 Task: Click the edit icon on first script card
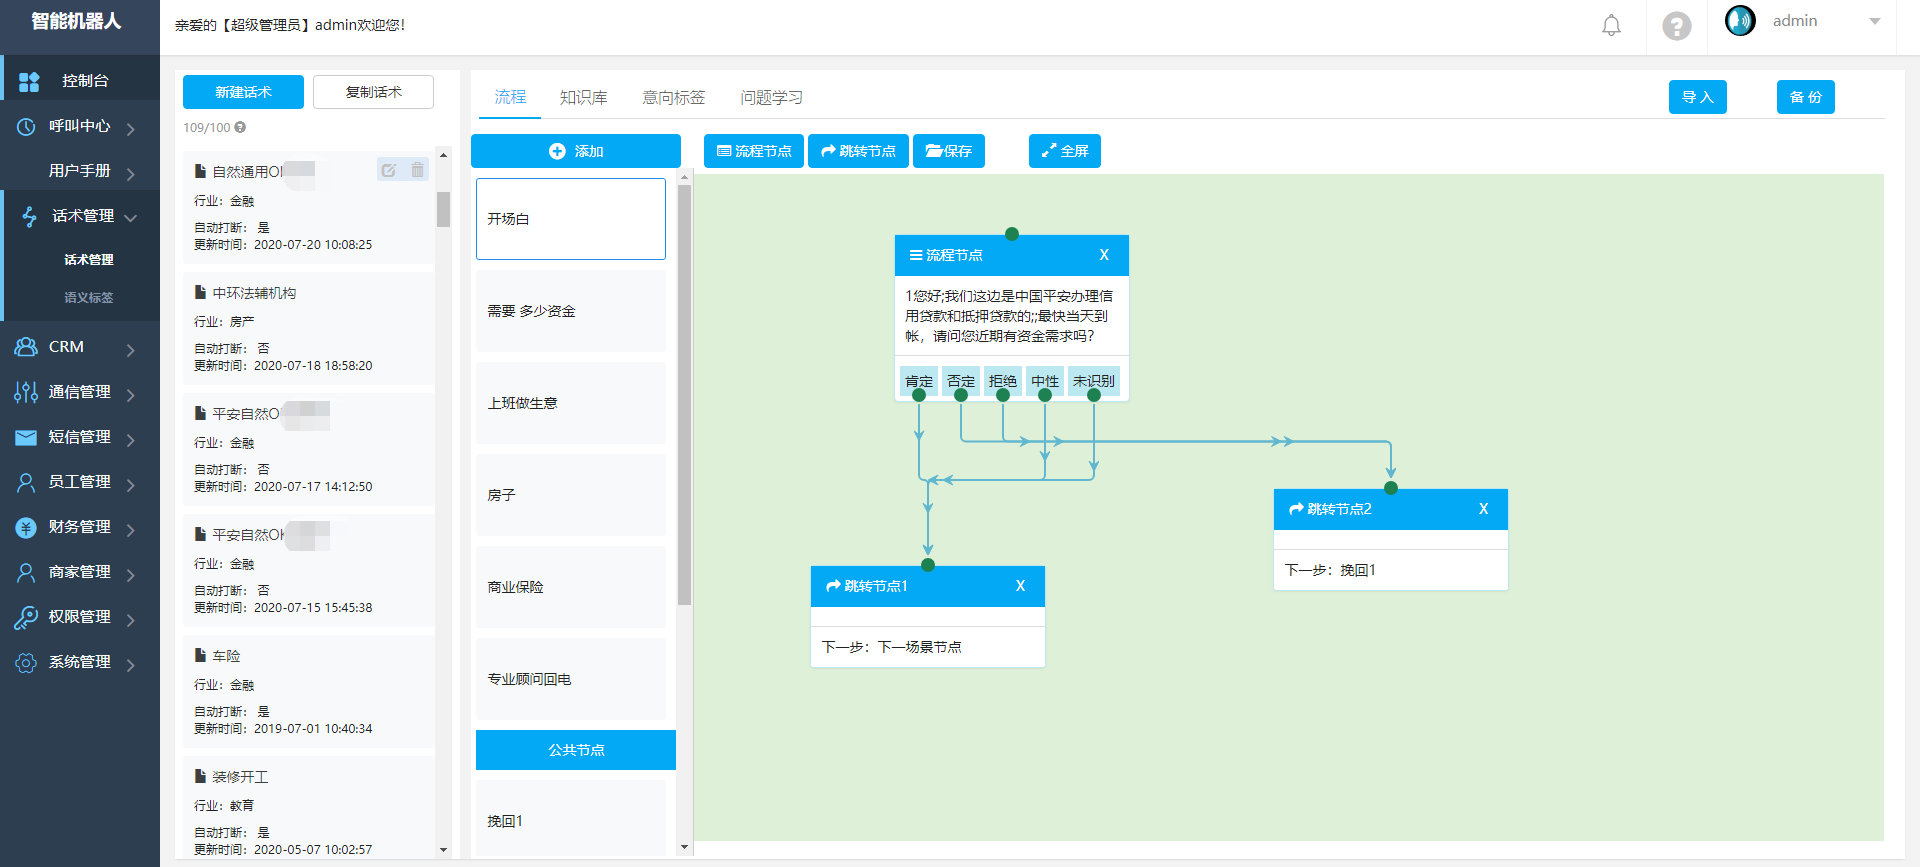(389, 170)
